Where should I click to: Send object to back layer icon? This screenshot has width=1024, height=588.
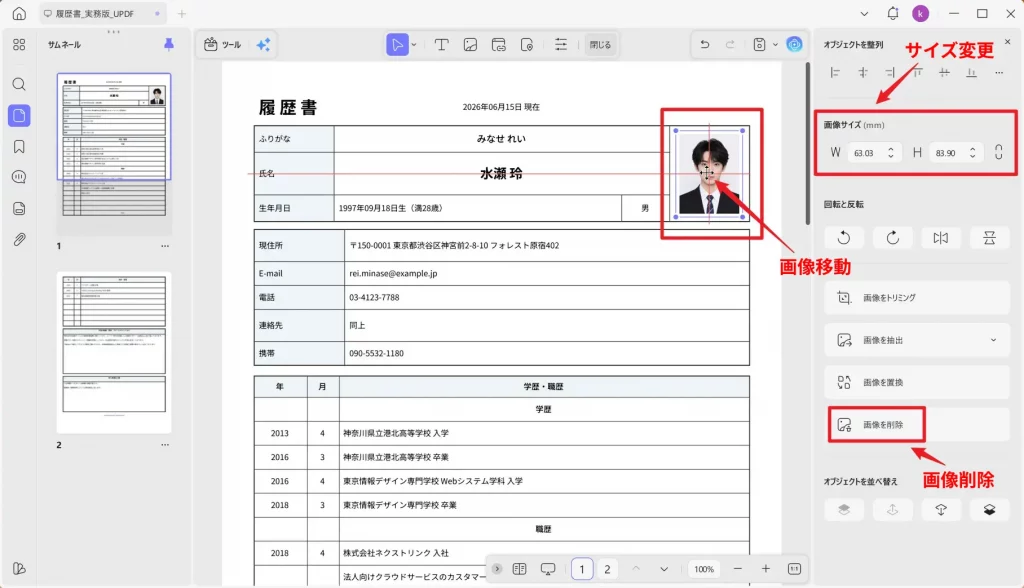coord(989,510)
